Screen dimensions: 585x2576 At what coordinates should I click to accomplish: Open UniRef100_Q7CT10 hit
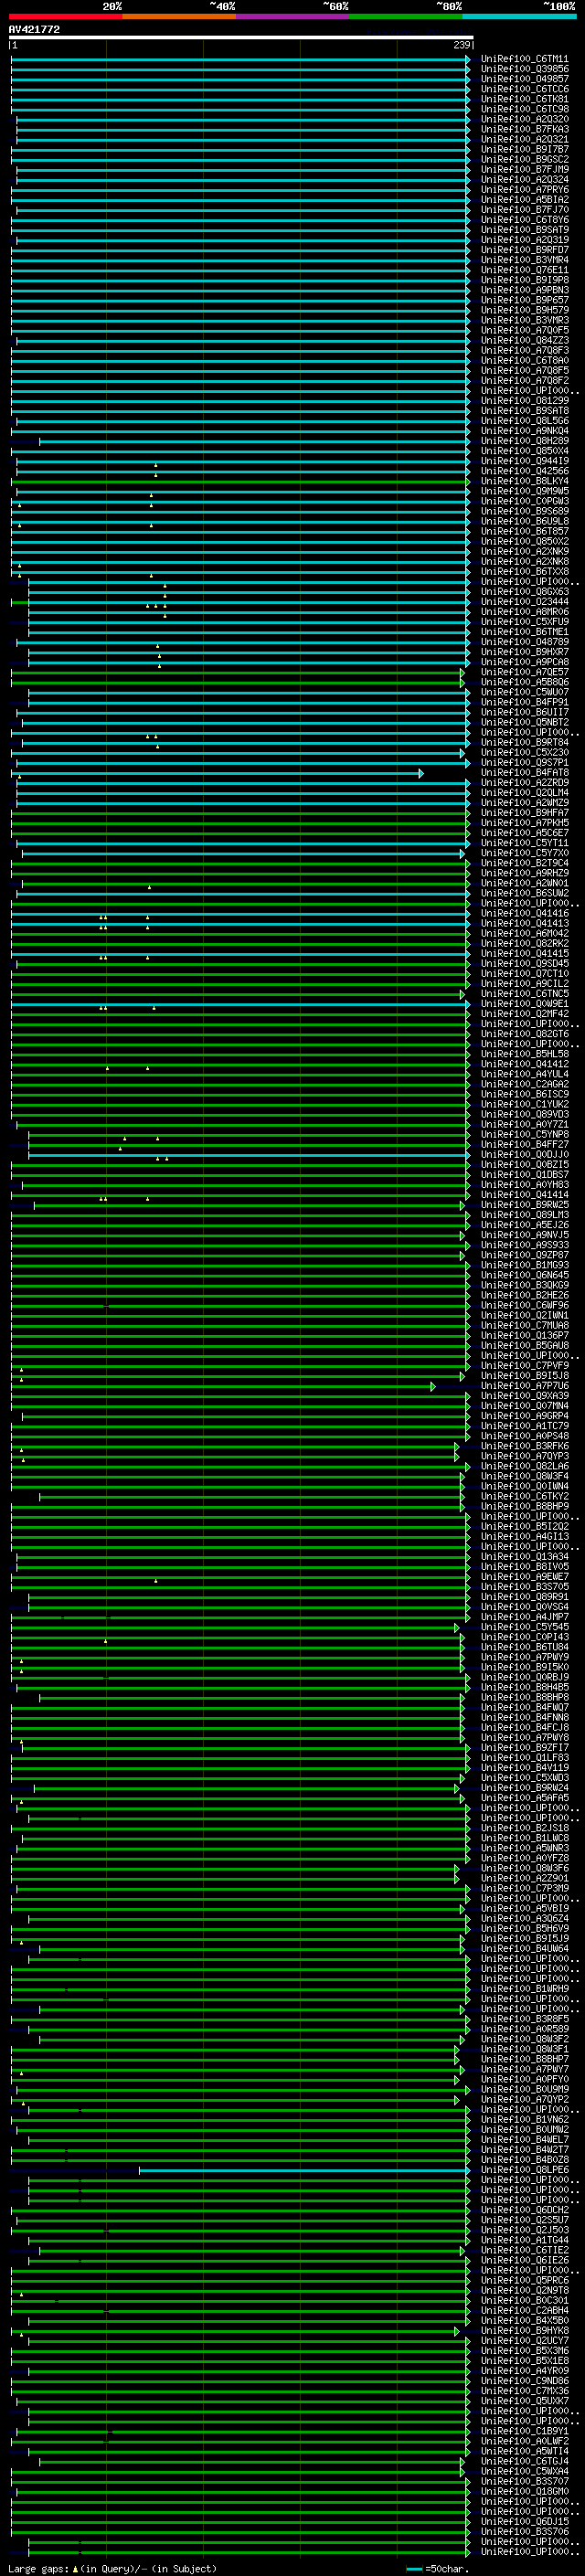coord(524,974)
